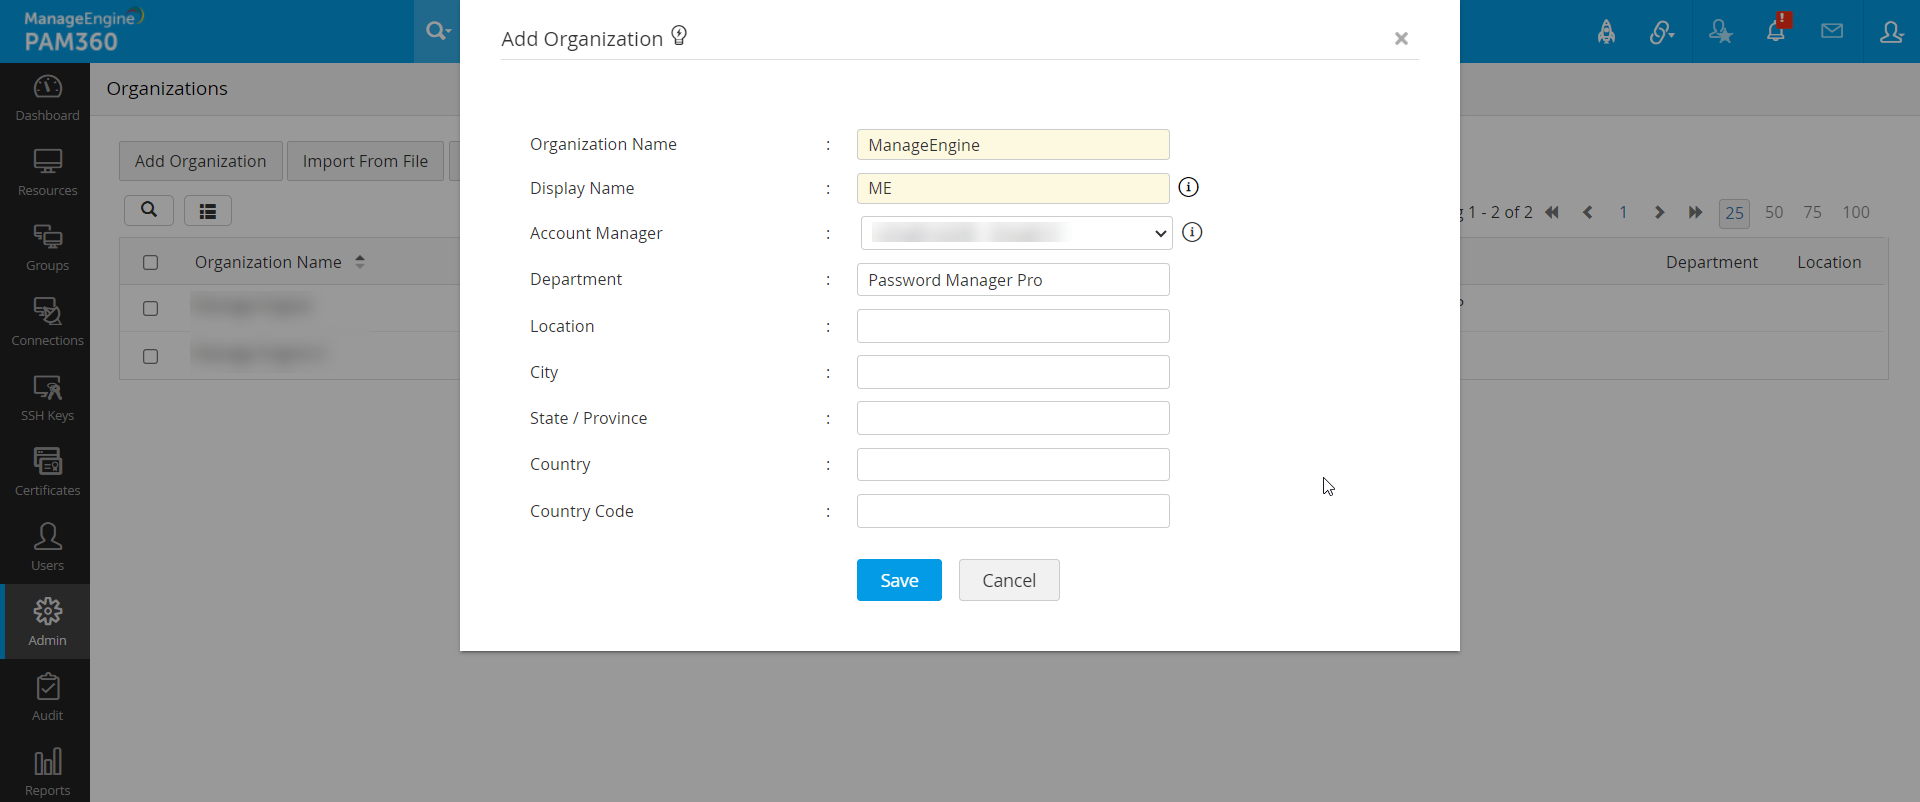Show 25 rows per page
Viewport: 1920px width, 802px height.
1734,213
